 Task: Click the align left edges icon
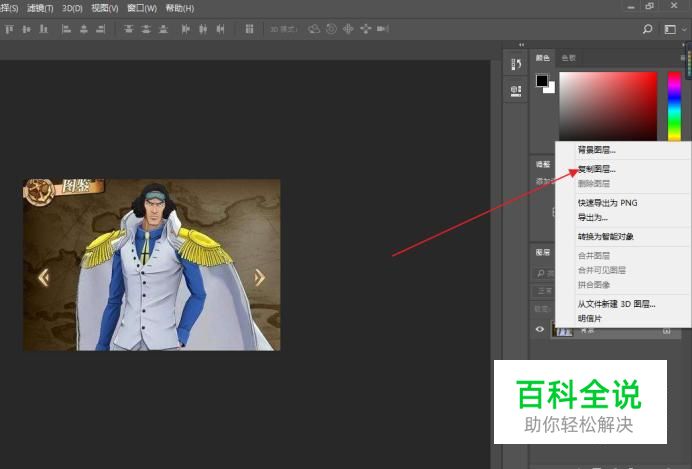(x=66, y=30)
